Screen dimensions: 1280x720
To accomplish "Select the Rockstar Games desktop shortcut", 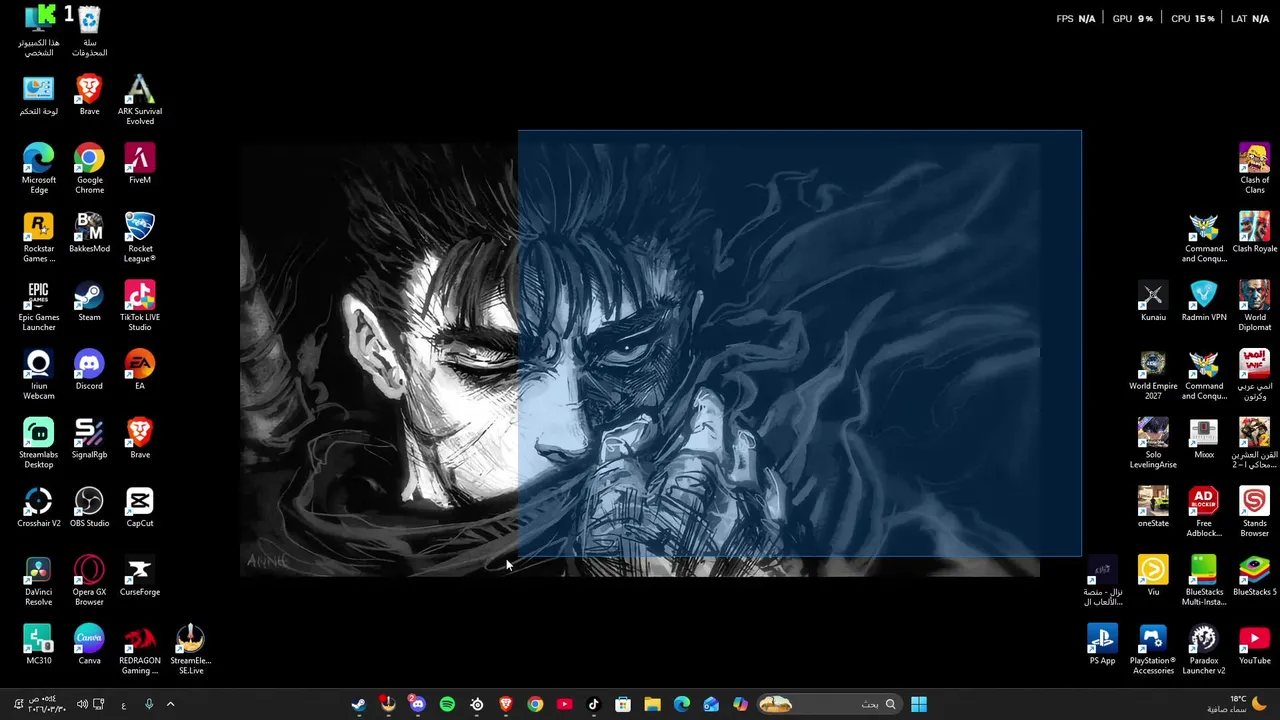I will point(39,237).
